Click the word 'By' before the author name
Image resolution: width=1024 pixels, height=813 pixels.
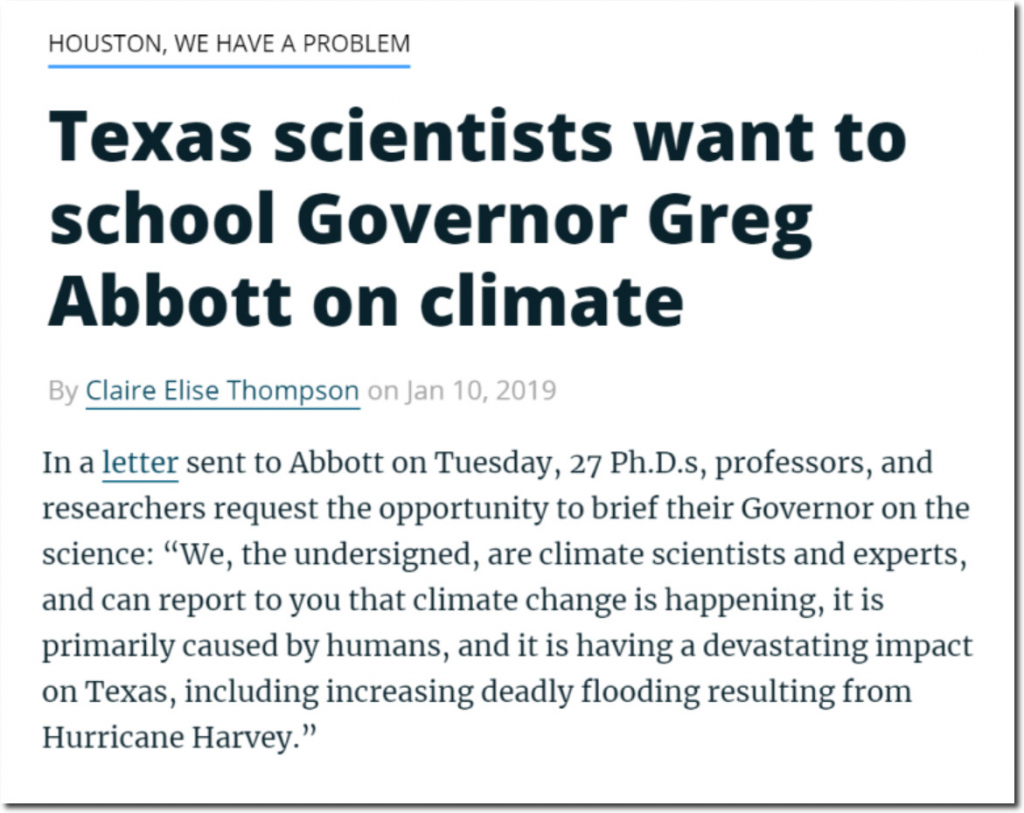(63, 391)
